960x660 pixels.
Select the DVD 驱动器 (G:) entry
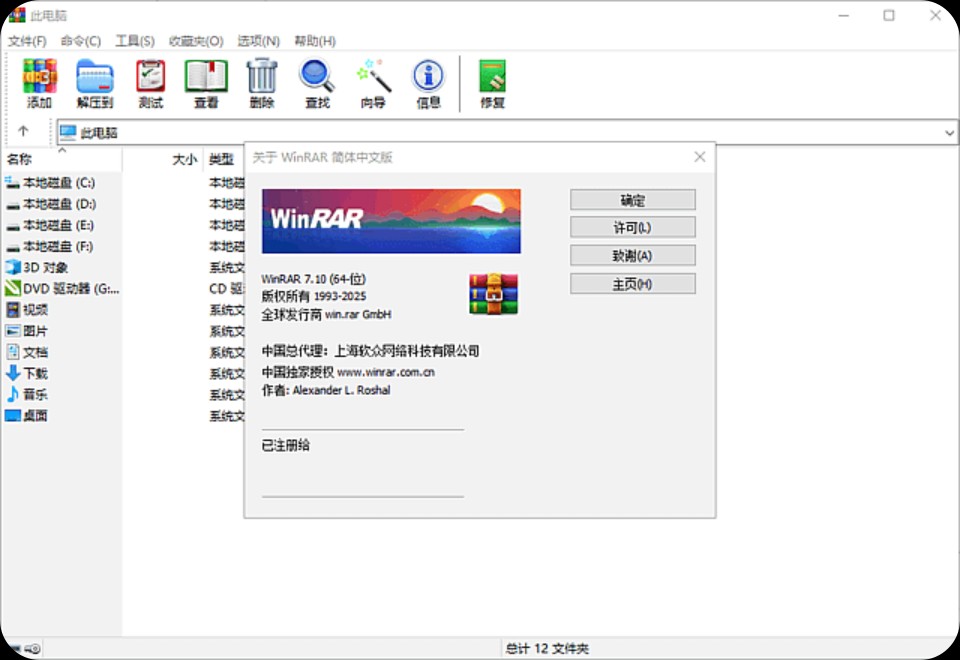point(62,288)
